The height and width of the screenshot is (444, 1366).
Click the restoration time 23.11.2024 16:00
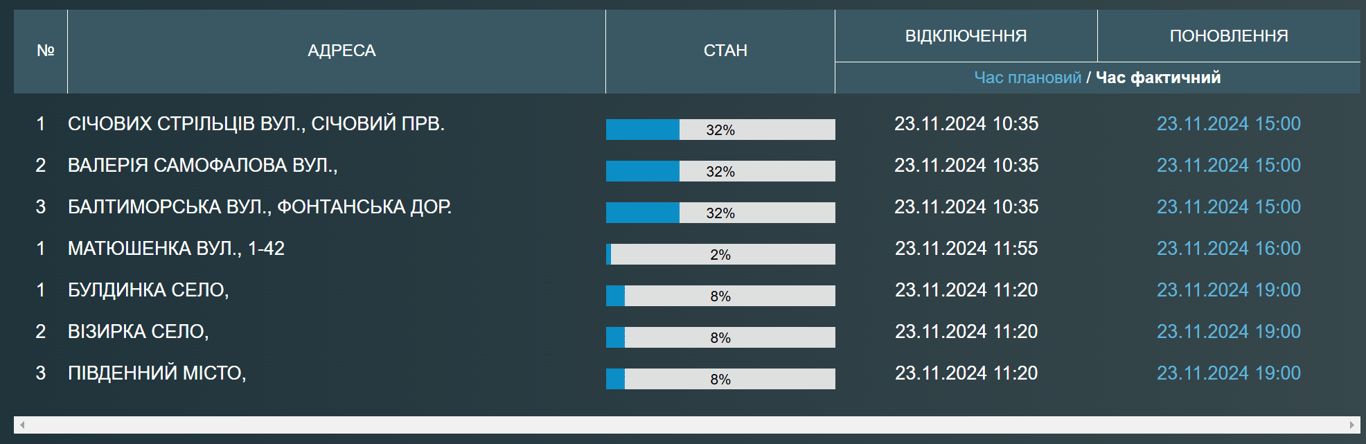tap(1228, 249)
